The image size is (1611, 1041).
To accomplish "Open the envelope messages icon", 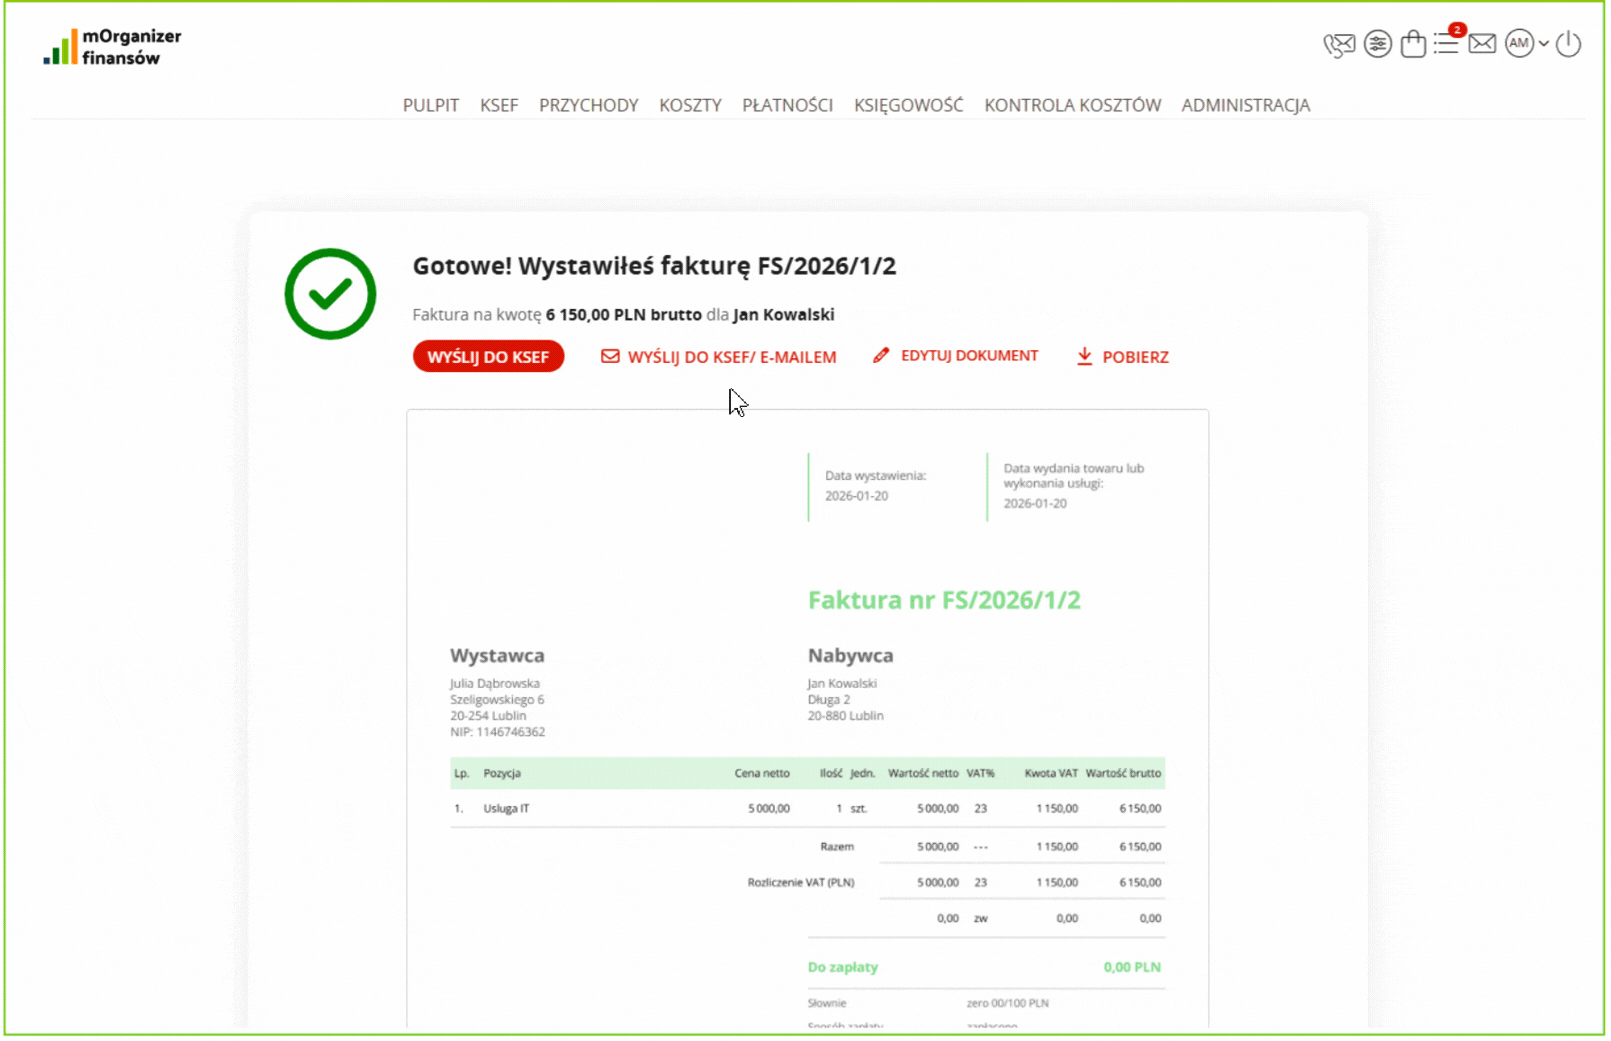I will 1482,44.
